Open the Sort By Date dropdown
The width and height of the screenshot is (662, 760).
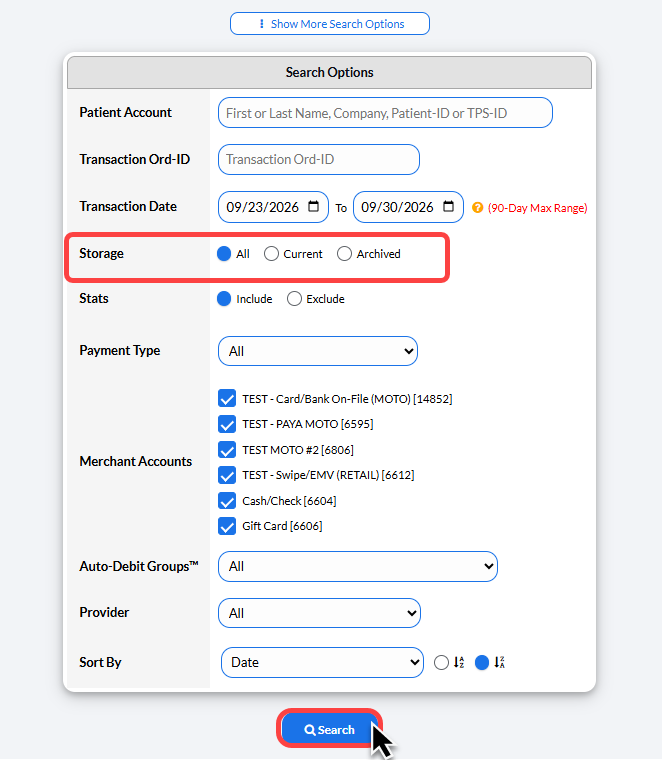pos(322,662)
